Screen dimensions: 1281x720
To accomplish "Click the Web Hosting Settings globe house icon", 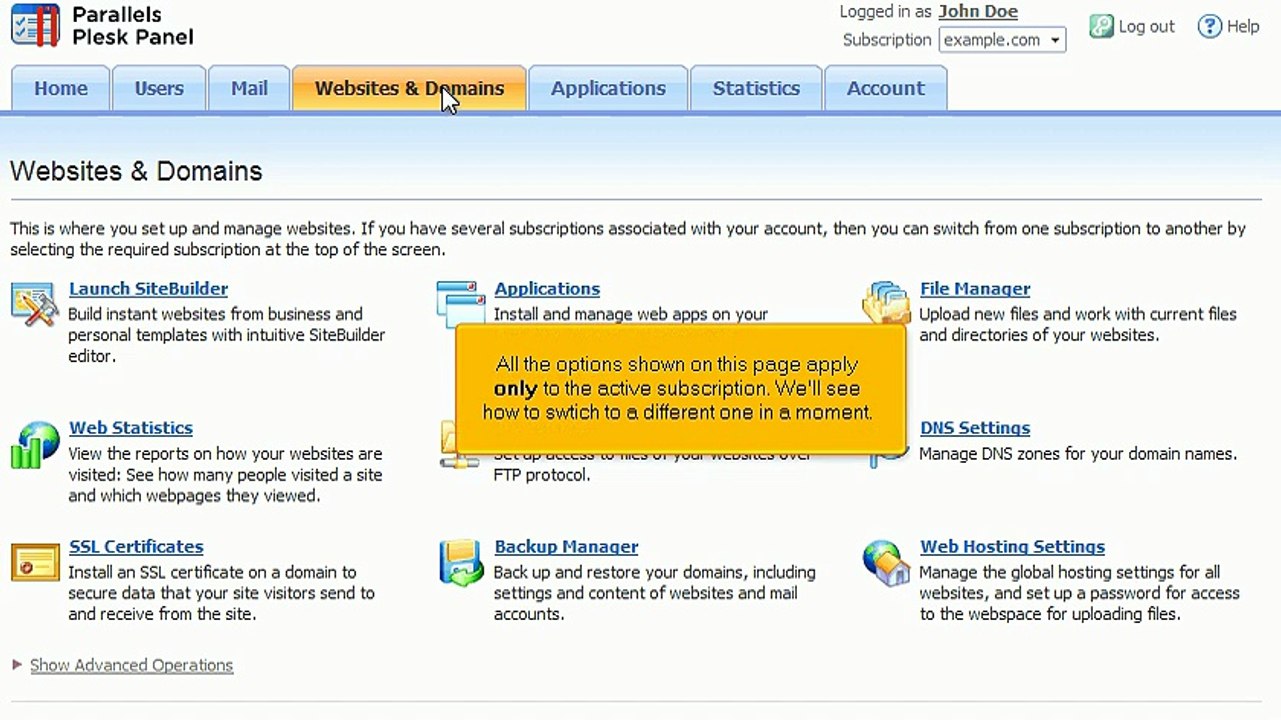I will coord(887,563).
